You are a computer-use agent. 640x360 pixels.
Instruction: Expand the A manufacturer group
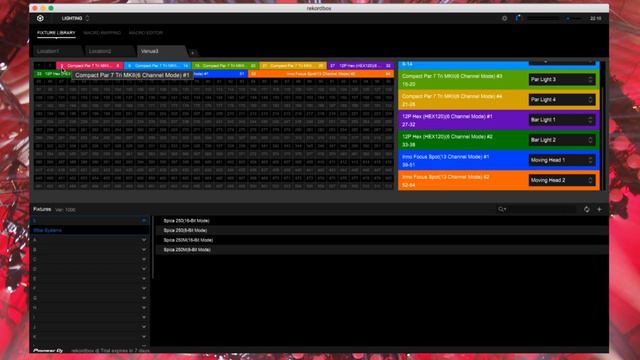coord(144,240)
